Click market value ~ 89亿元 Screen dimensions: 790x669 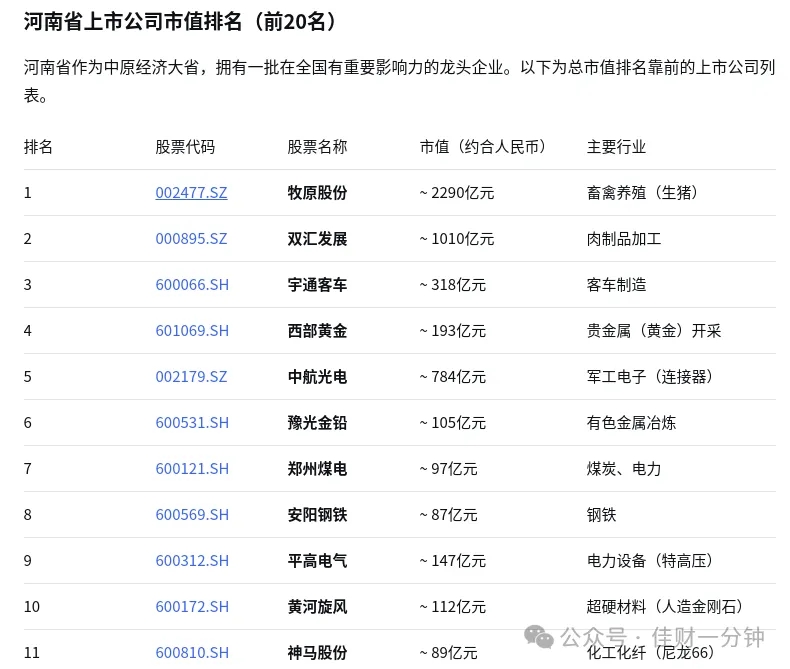click(x=448, y=652)
